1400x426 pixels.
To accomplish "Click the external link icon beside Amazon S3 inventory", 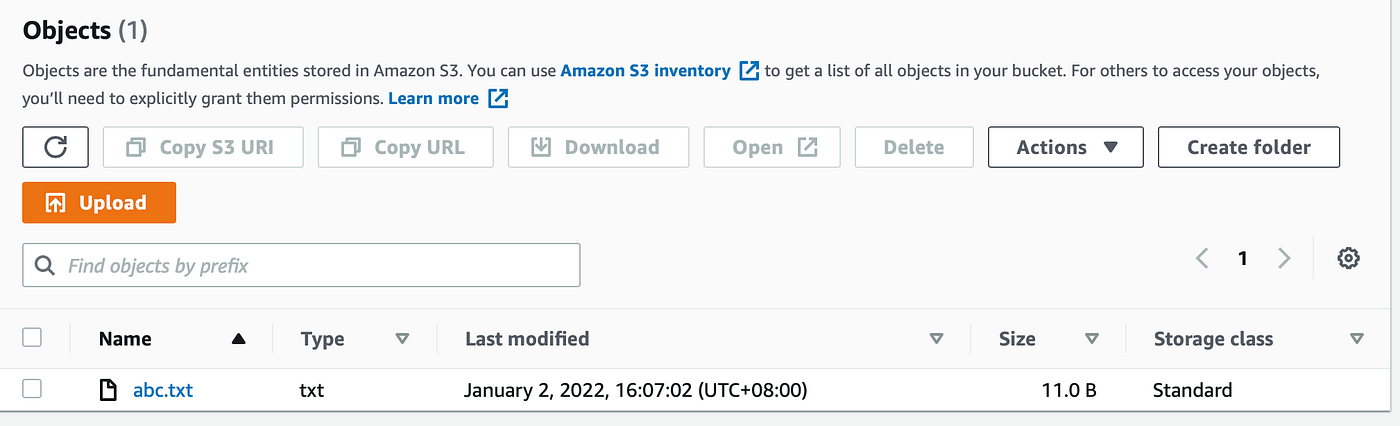I will coord(749,71).
